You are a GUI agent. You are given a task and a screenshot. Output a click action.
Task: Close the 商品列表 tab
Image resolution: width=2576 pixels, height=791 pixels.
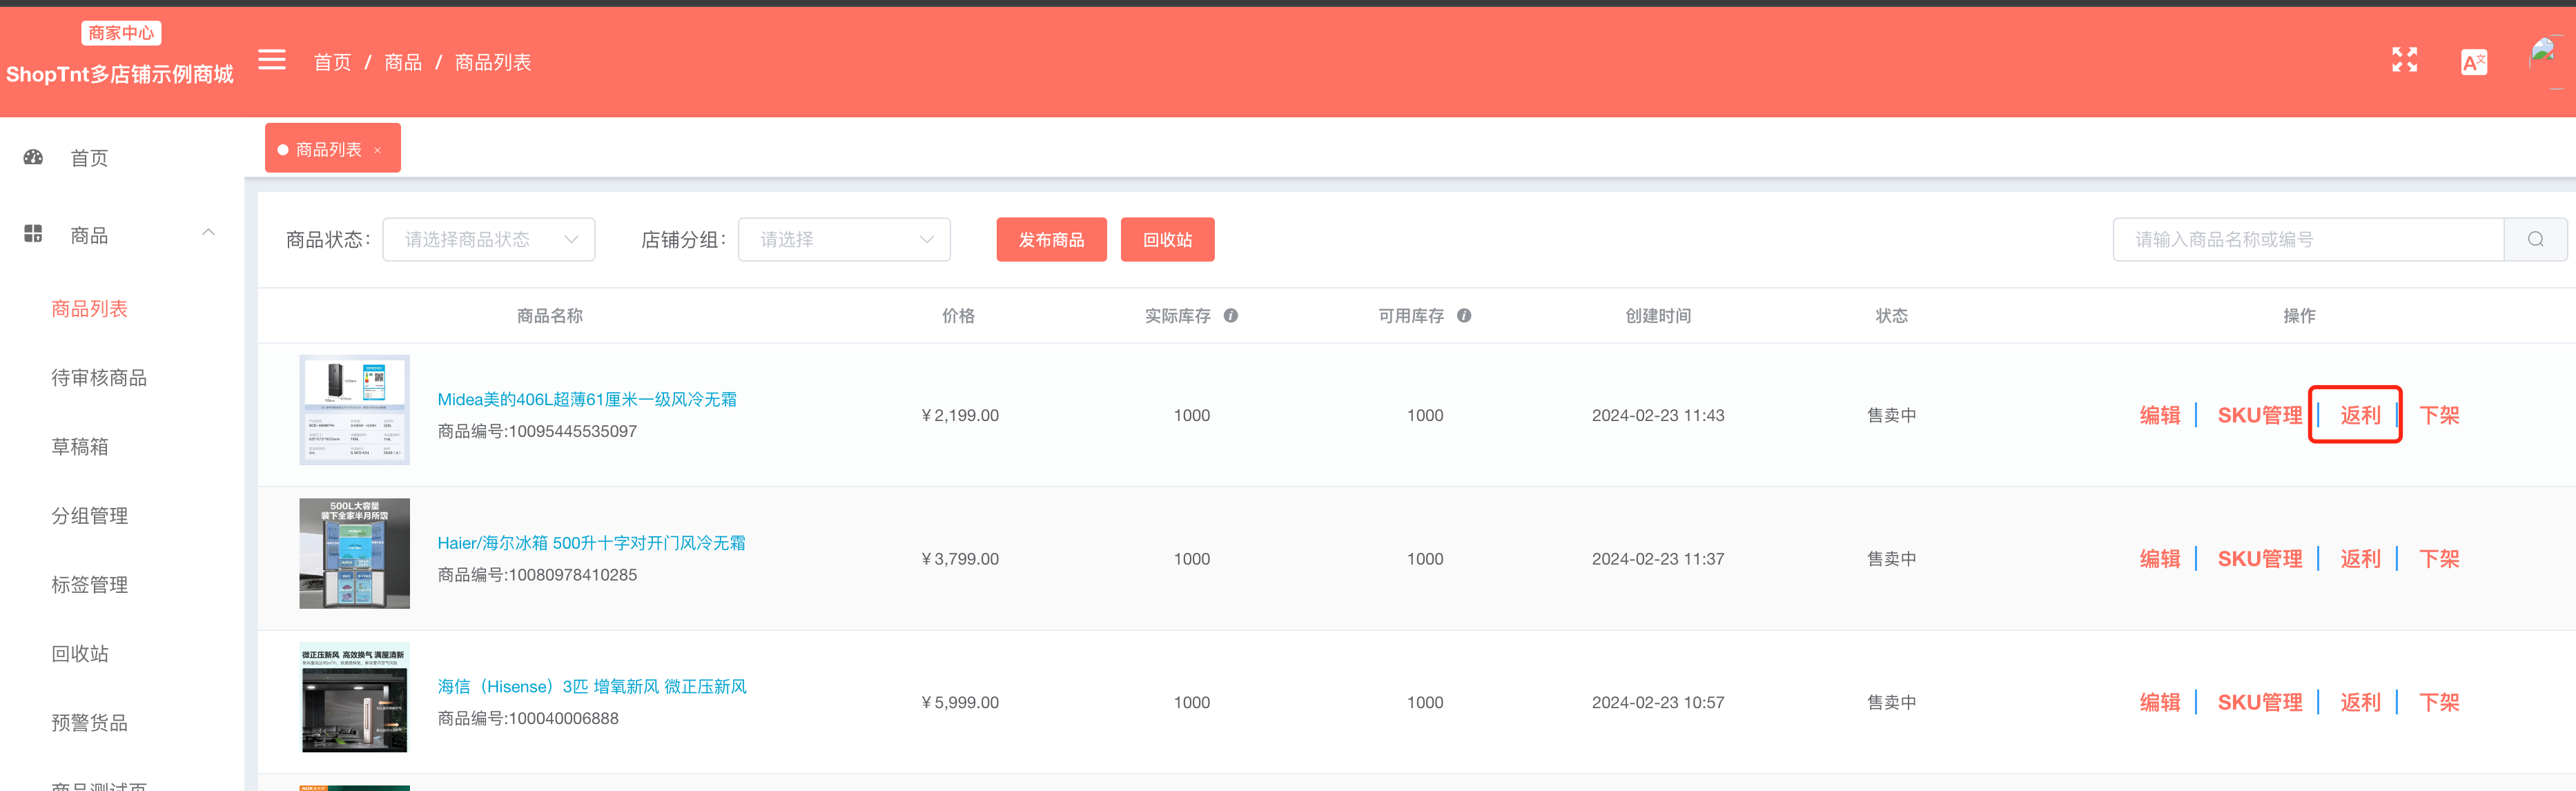pyautogui.click(x=378, y=150)
